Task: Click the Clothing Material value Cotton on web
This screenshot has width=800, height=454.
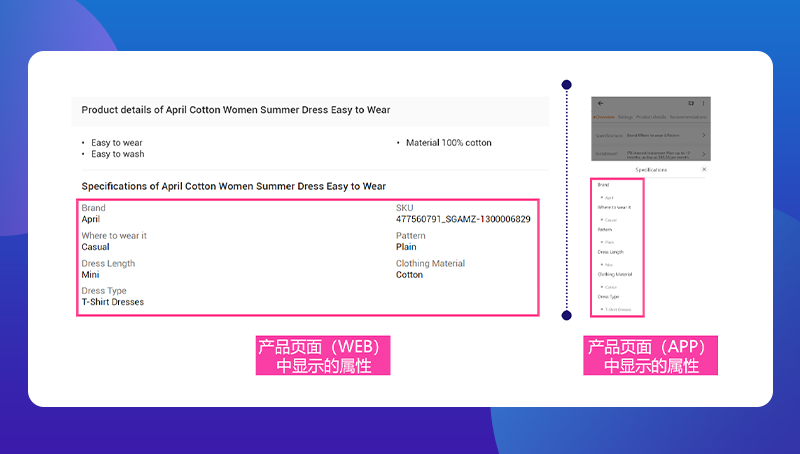Action: coord(409,274)
